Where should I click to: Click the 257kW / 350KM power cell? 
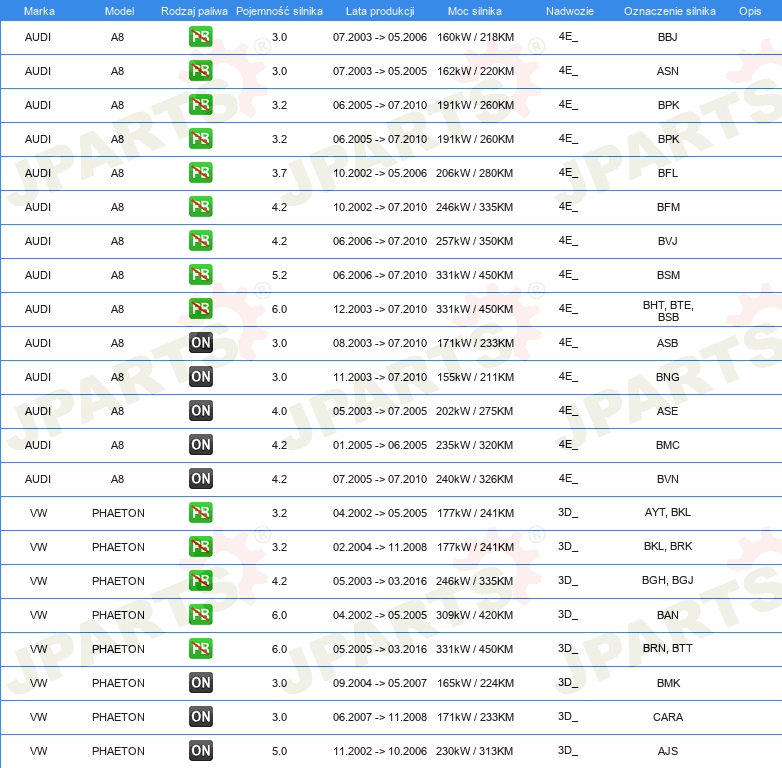(x=475, y=241)
